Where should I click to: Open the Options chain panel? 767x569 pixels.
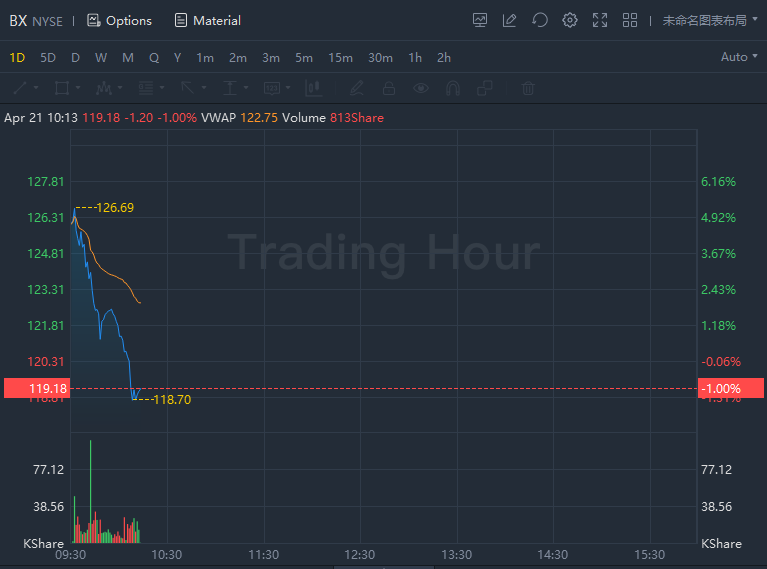119,20
